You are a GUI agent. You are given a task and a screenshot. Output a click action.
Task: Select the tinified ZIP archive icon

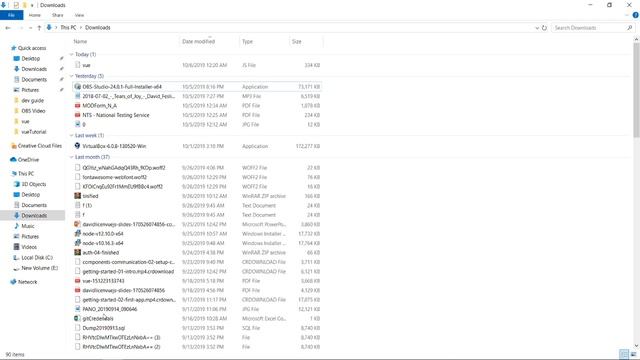[x=78, y=196]
